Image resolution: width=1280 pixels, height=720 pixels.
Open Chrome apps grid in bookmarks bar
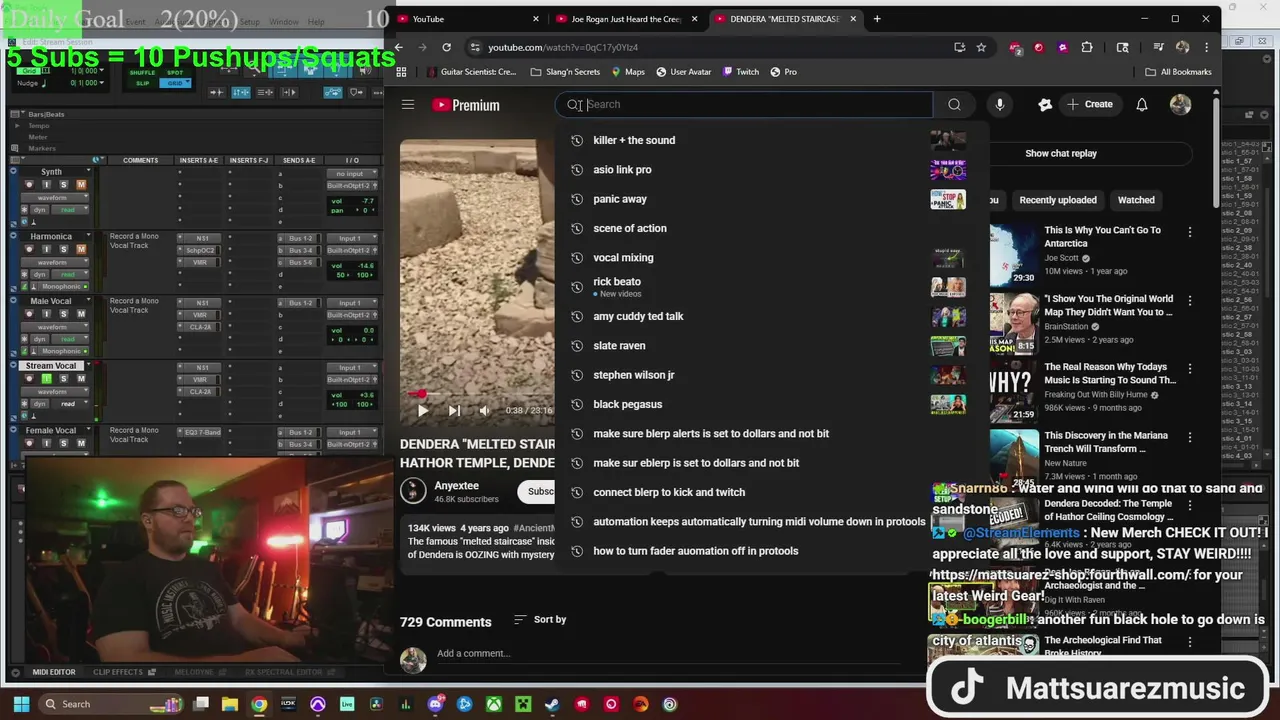pos(401,72)
